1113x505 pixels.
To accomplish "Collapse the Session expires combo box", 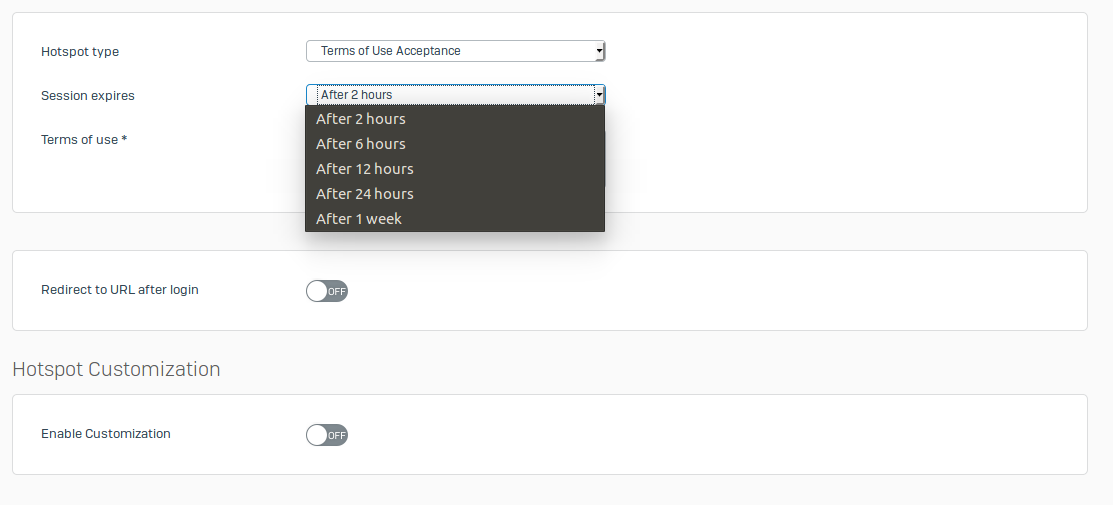I will pyautogui.click(x=455, y=95).
